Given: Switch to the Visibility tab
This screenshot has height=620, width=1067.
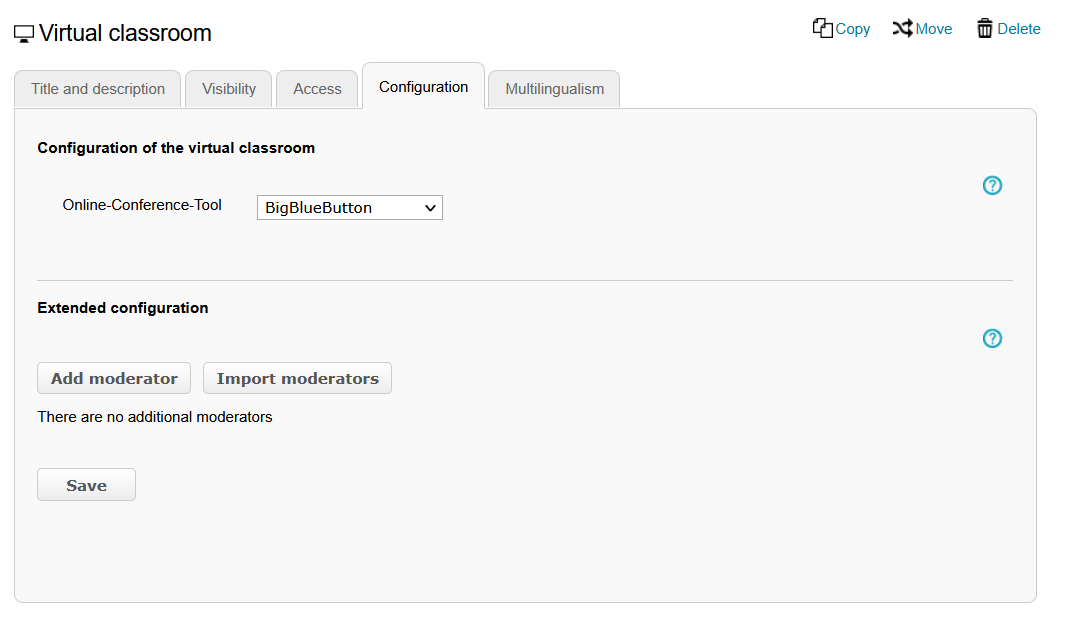Looking at the screenshot, I should pos(228,89).
